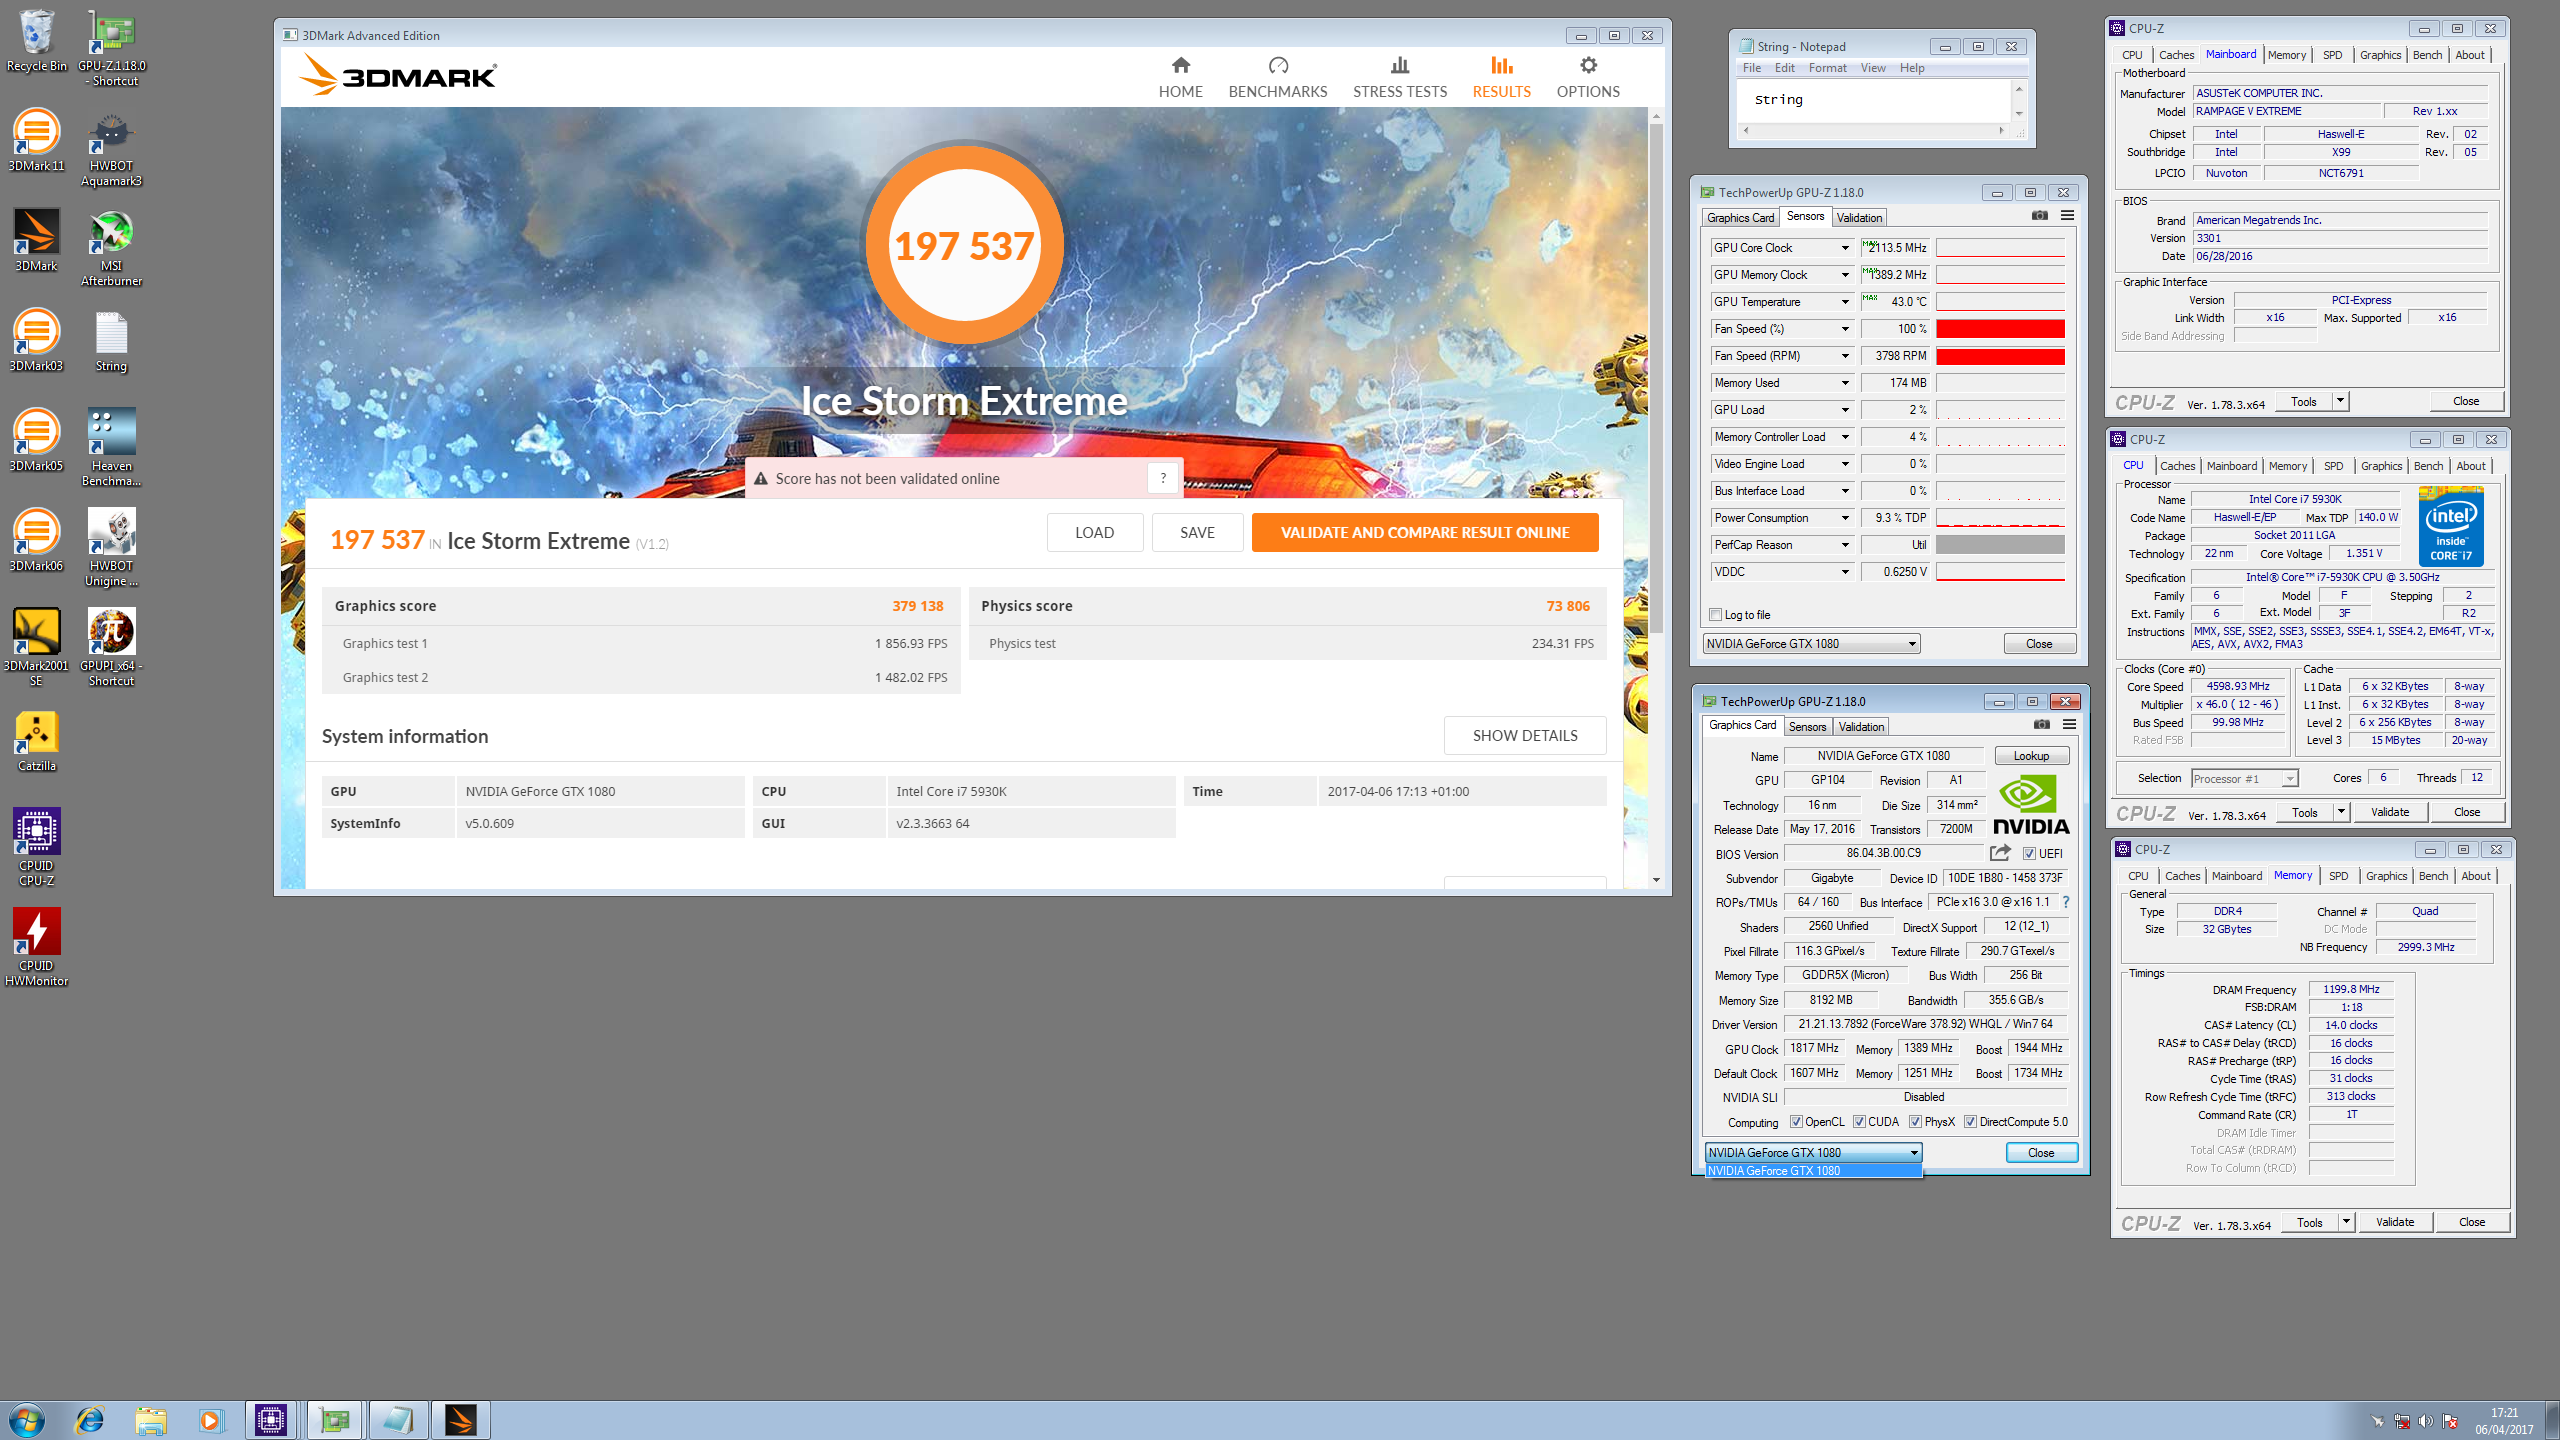Expand Memory Used sensor dropdown
Screen dimensions: 2560x1440
pos(1845,383)
